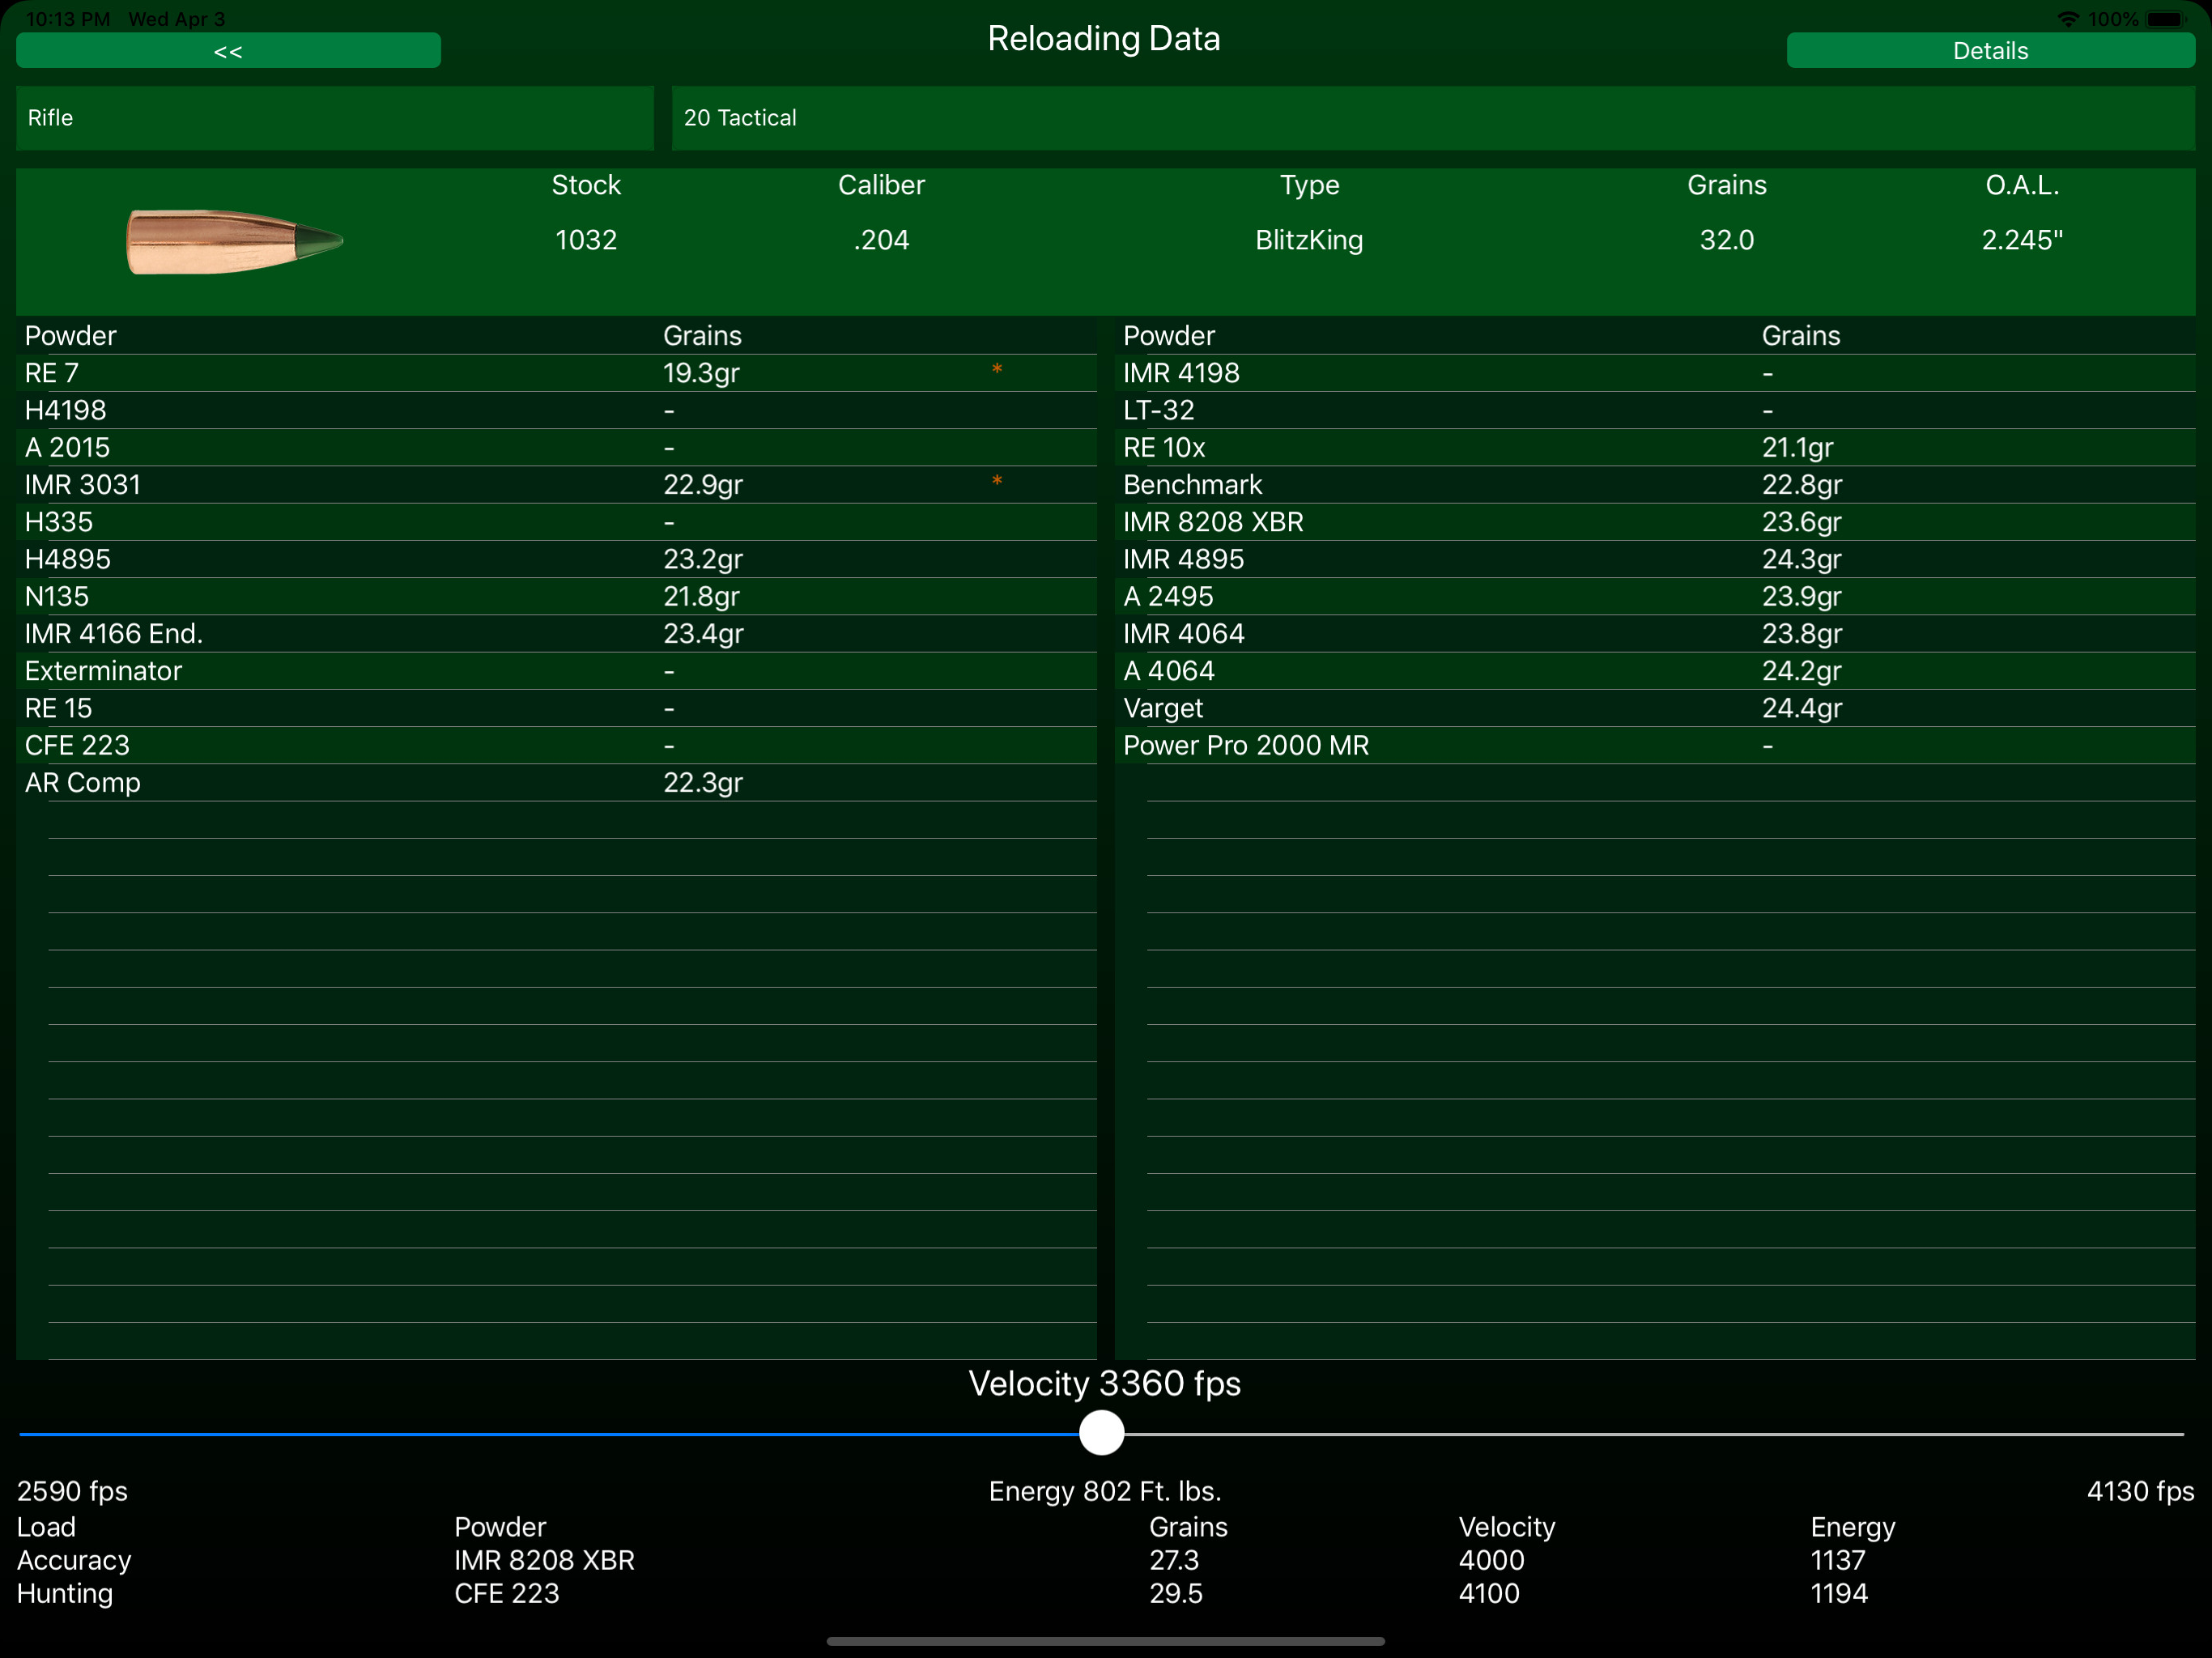
Task: Click the 27.3 grains accuracy value
Action: 1173,1560
